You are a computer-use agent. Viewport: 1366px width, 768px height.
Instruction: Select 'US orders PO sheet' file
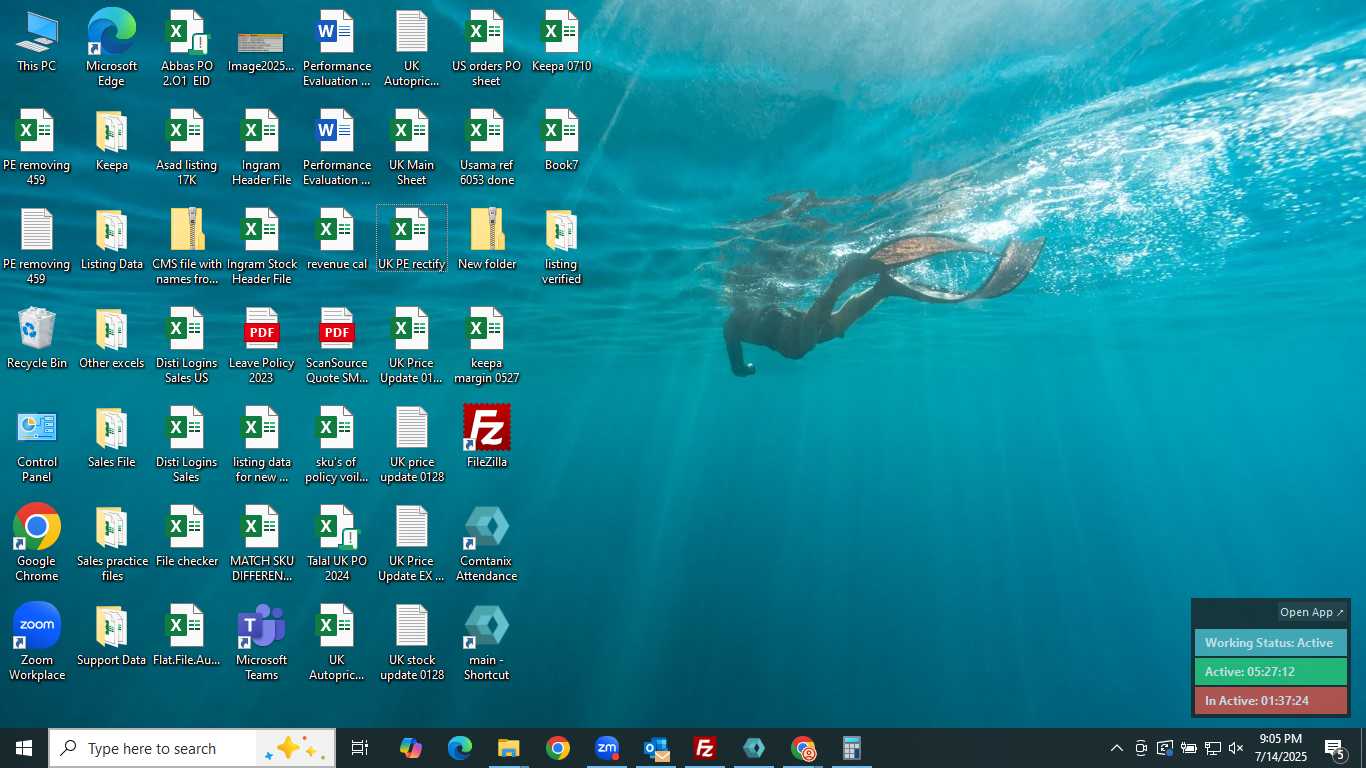(487, 48)
